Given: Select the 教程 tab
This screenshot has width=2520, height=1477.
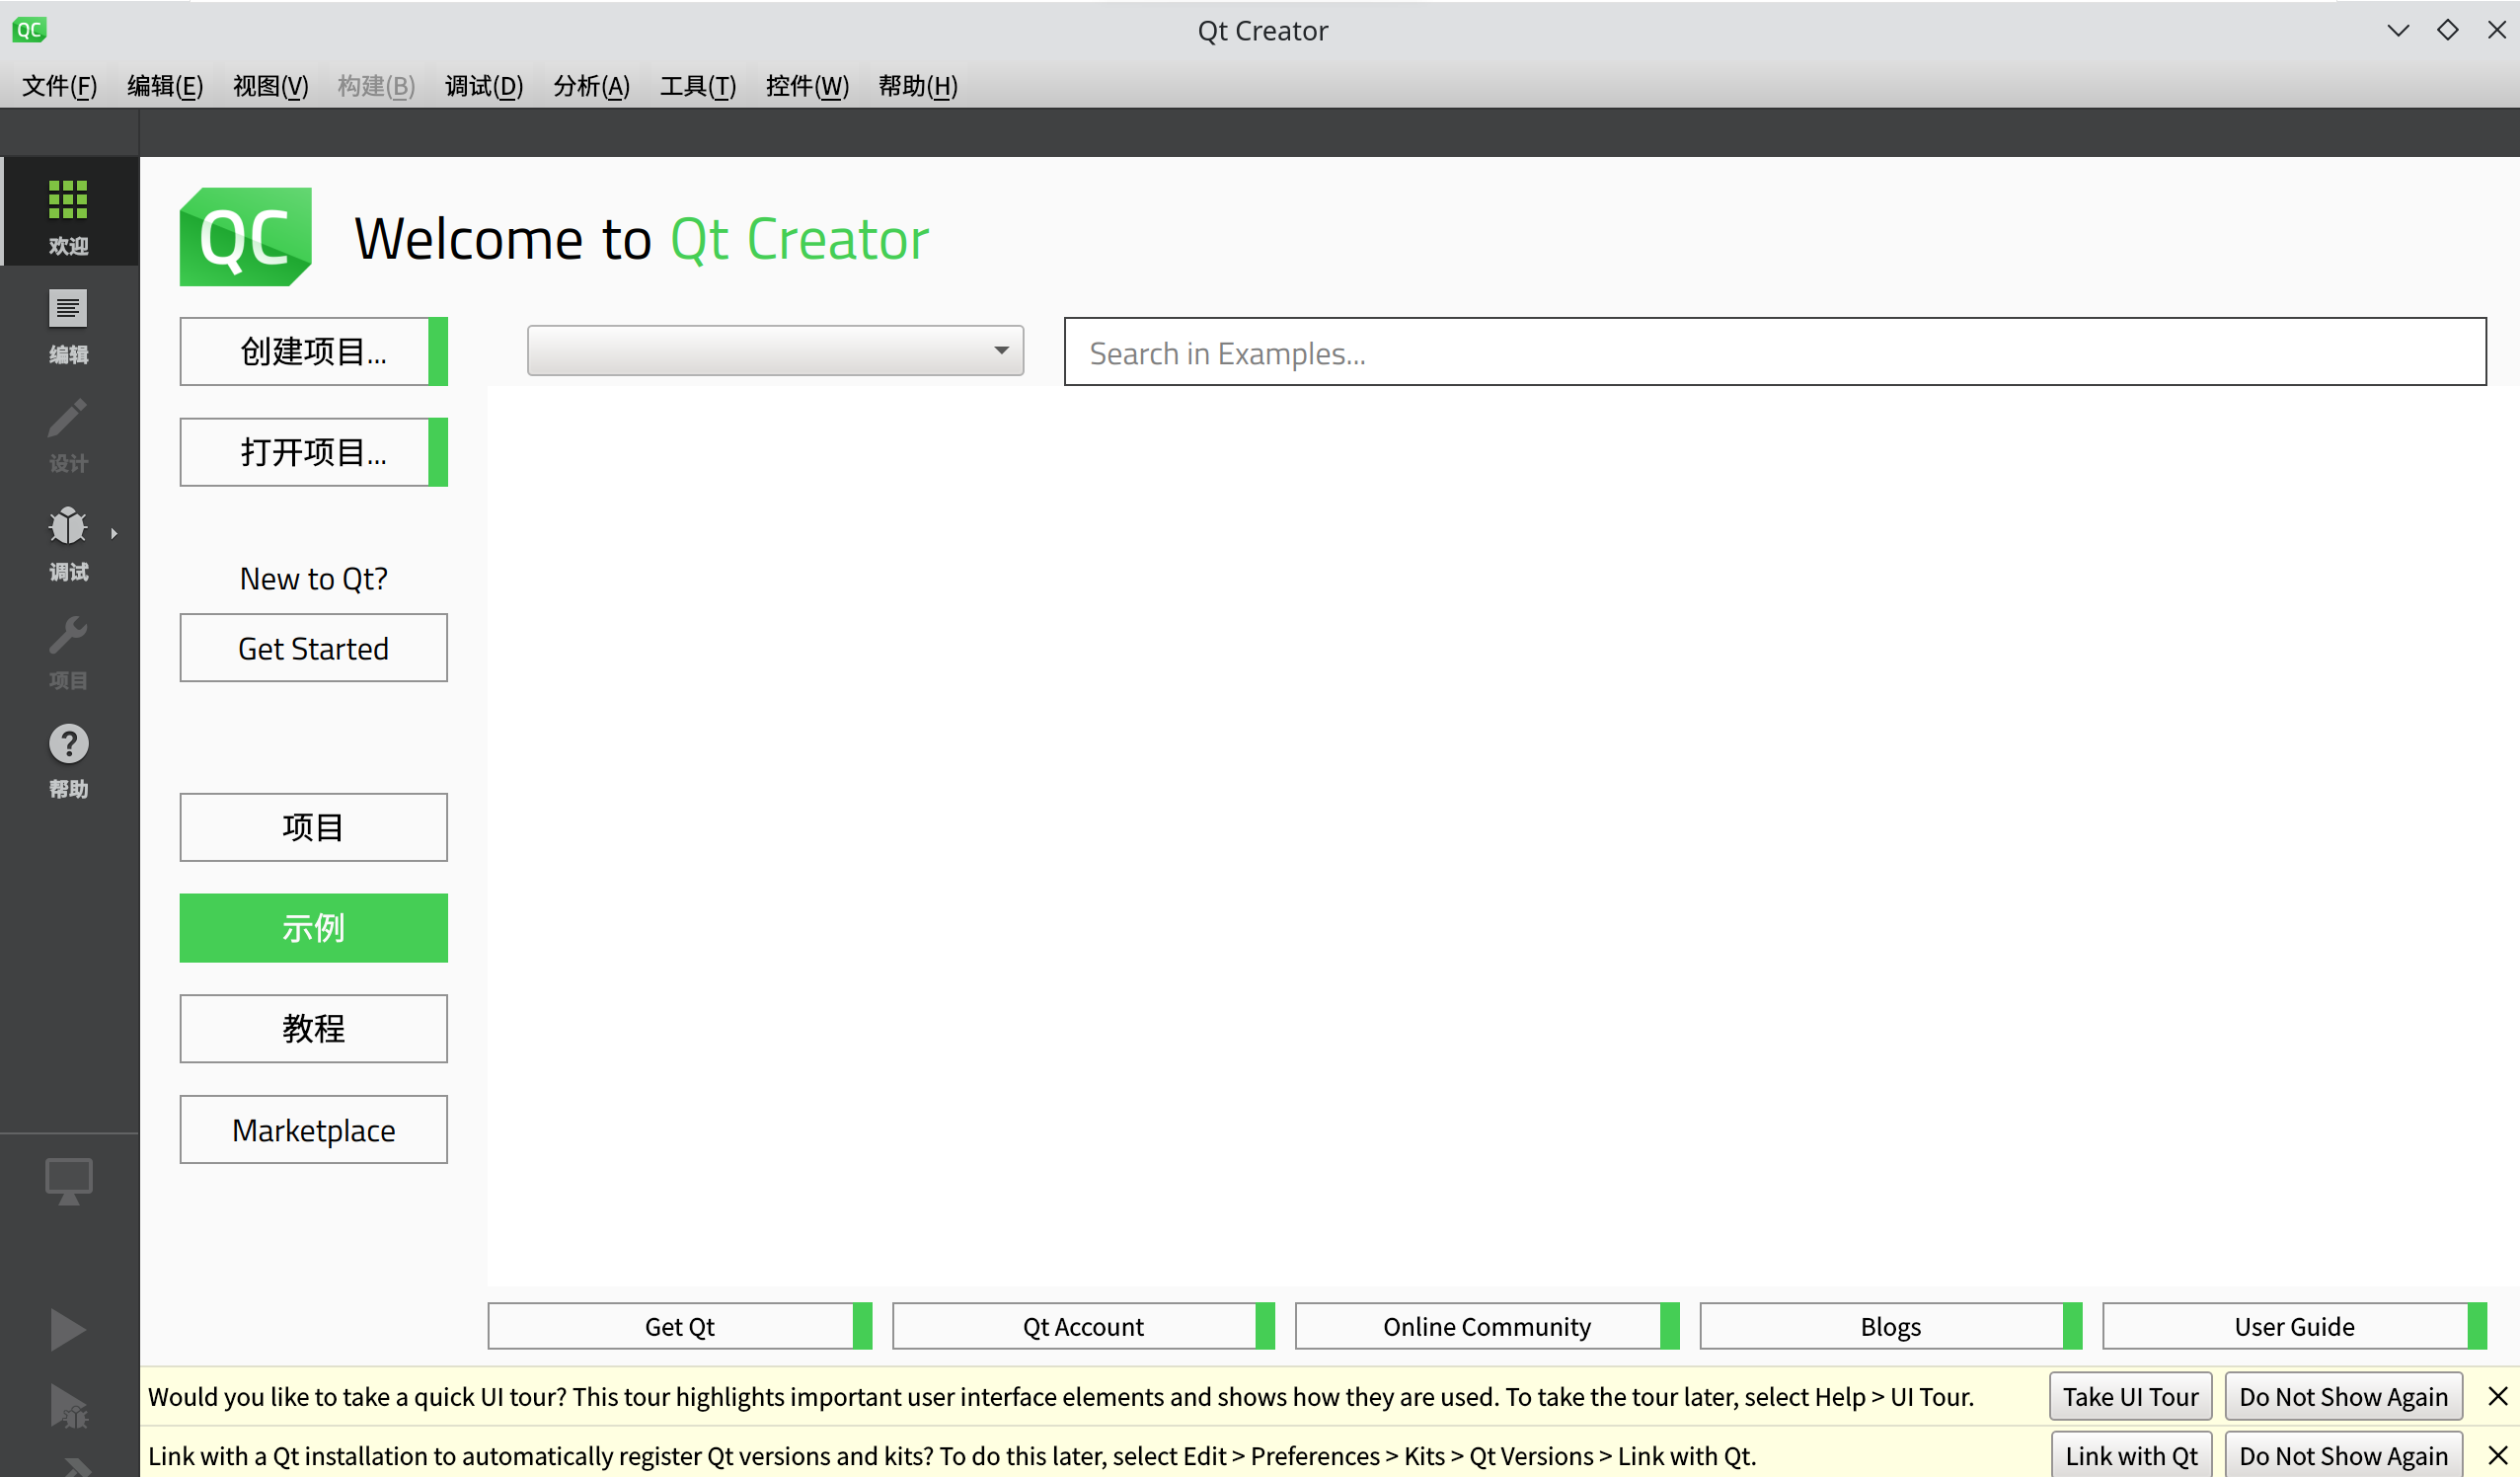Looking at the screenshot, I should click(x=313, y=1029).
